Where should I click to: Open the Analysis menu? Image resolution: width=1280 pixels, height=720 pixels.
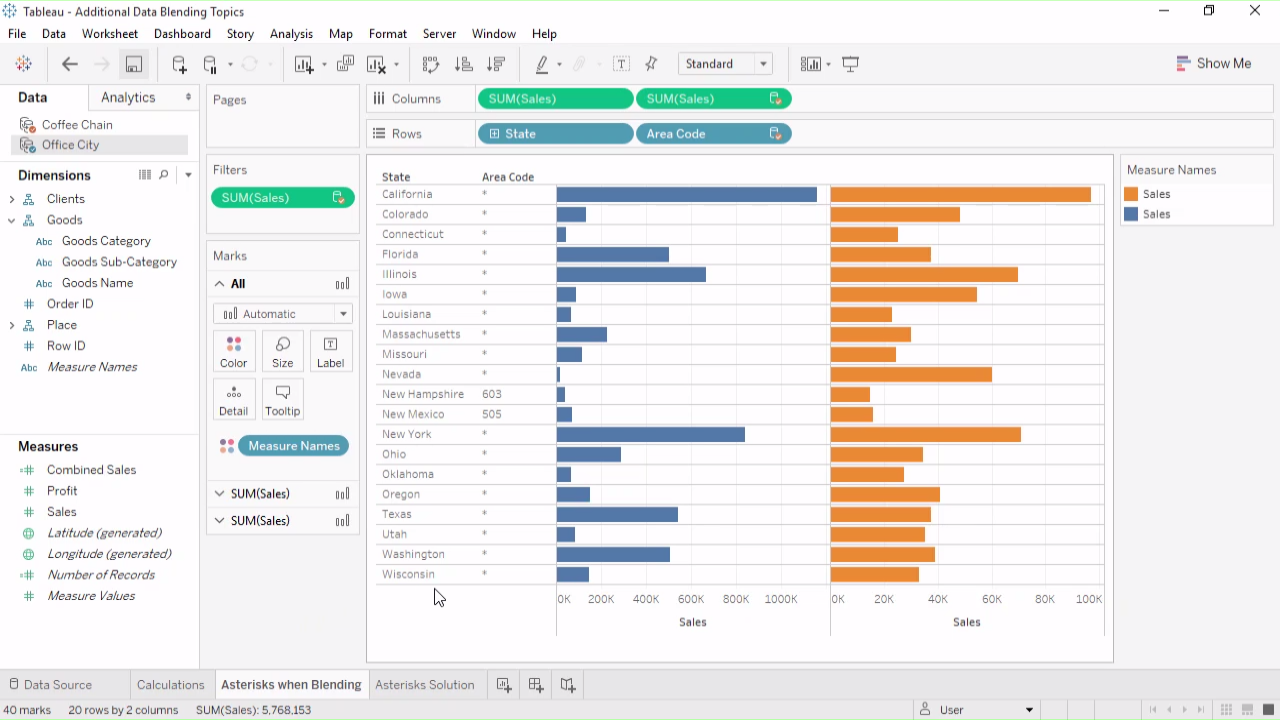[291, 34]
